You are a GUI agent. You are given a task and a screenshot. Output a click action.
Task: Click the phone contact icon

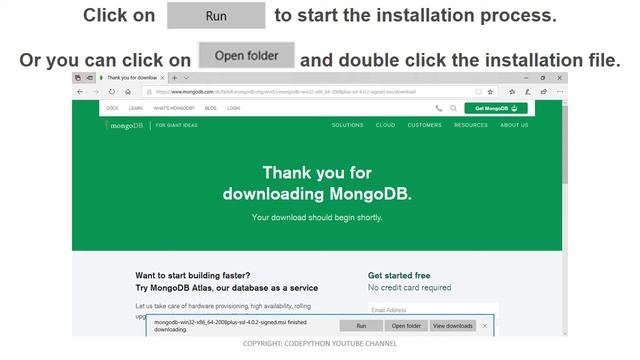coord(439,108)
